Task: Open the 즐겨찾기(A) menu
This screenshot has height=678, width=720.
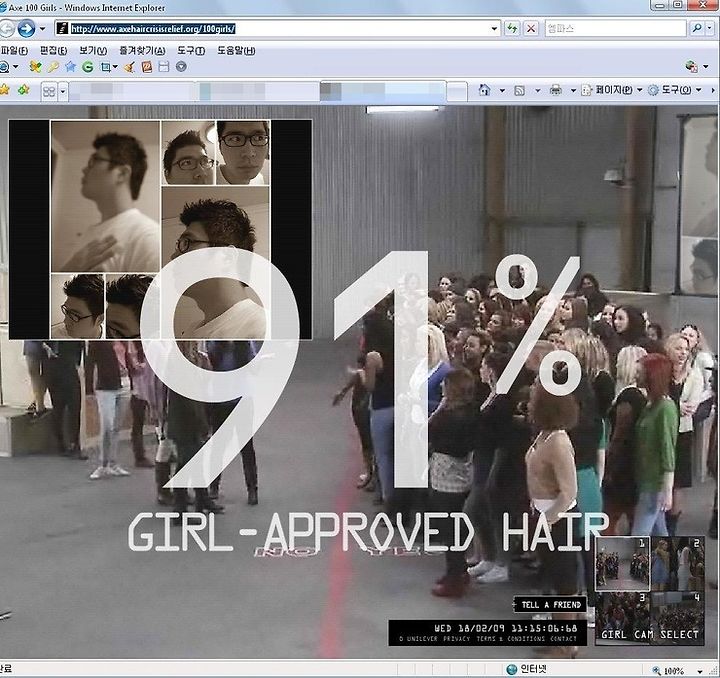Action: [142, 50]
